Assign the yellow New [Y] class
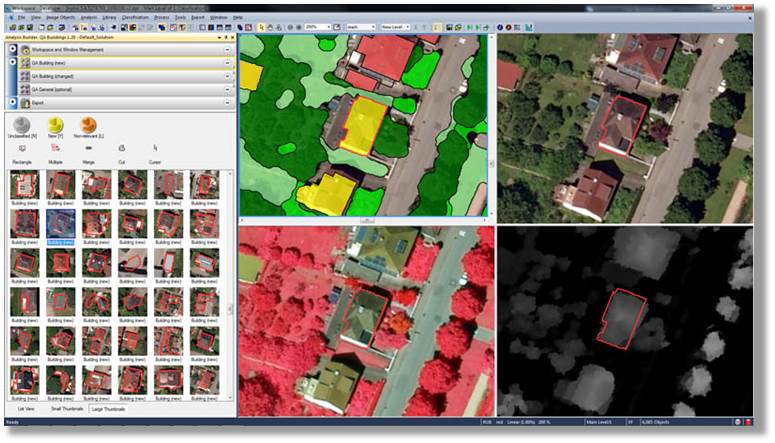This screenshot has height=443, width=775. point(55,128)
